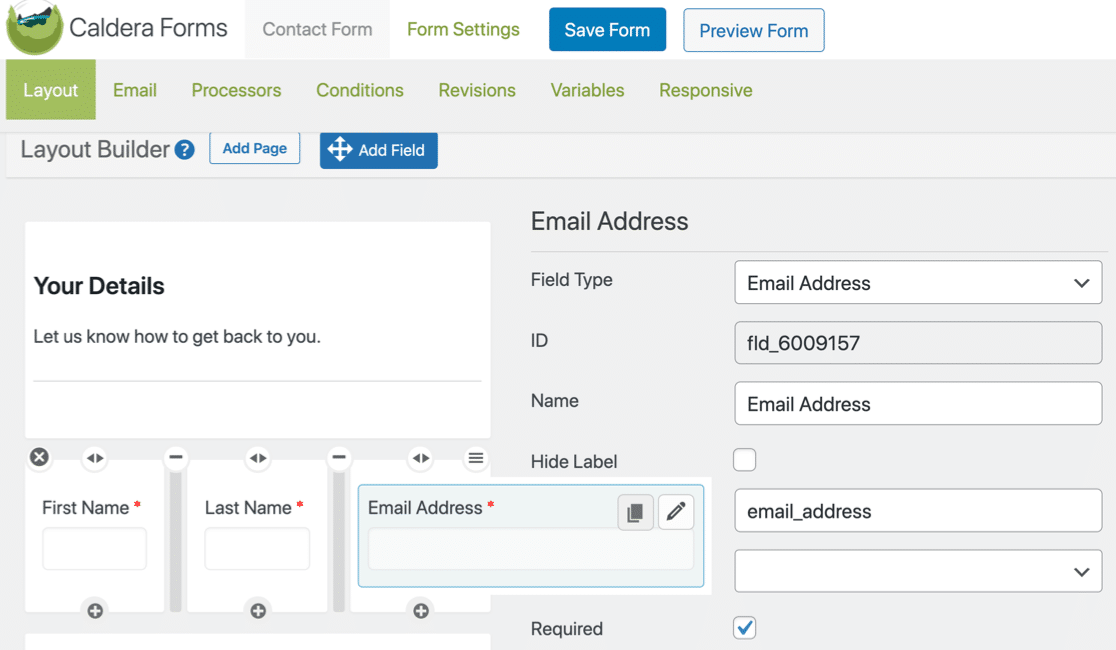Click the split arrows icon above Last Name column
Image resolution: width=1116 pixels, height=650 pixels.
click(258, 458)
